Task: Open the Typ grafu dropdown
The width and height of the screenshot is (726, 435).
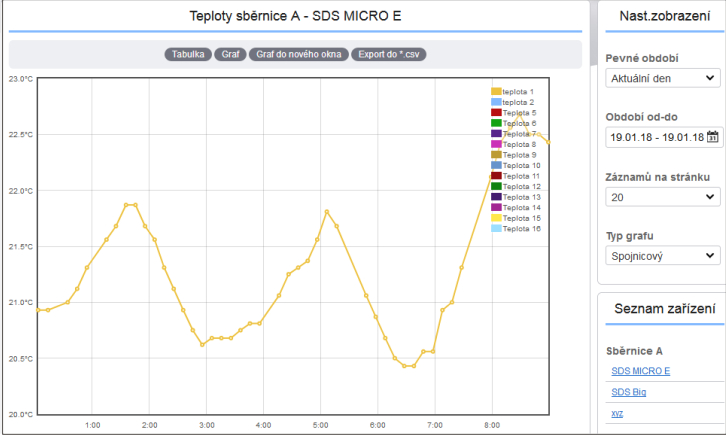Action: (x=662, y=256)
